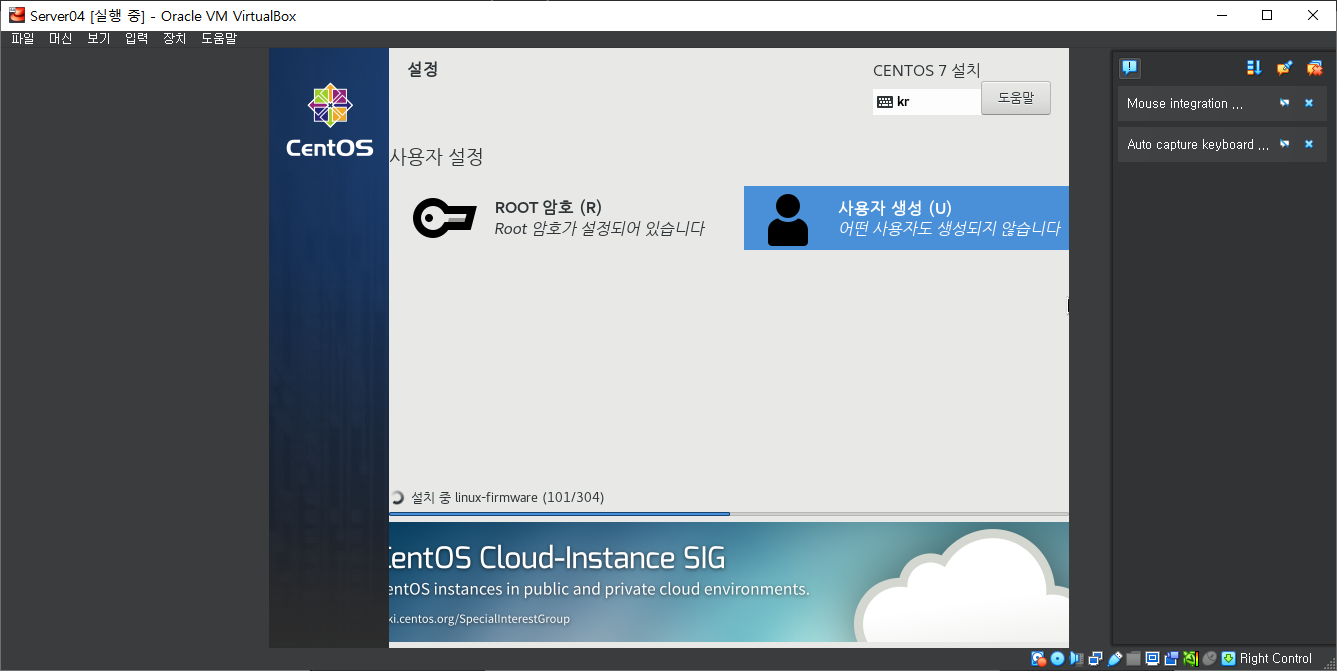Click the VirtualBox title bar icon

click(16, 16)
